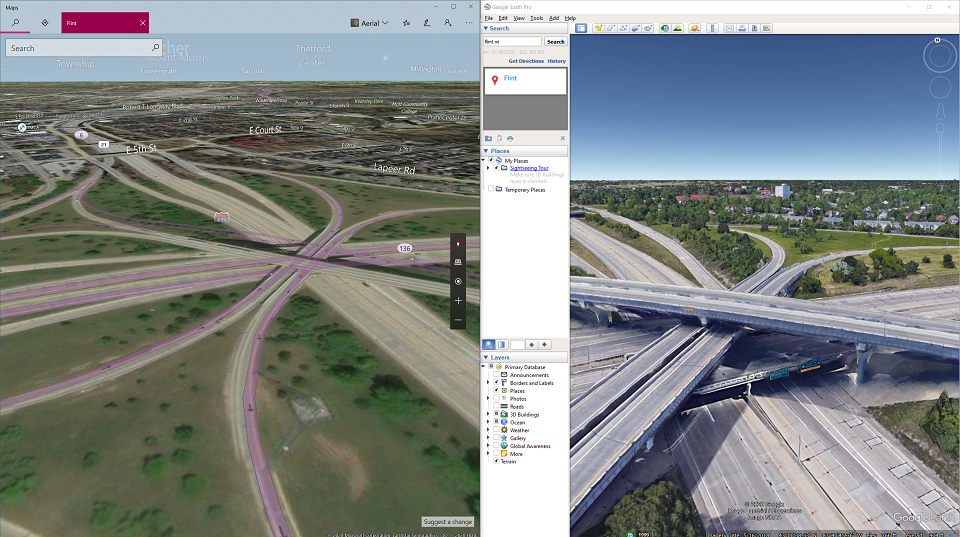Zoom out using the Maps minus button
Viewport: 960px width, 537px height.
pyautogui.click(x=458, y=320)
